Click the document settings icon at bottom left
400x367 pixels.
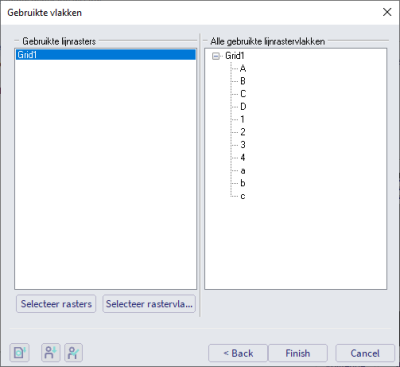point(20,353)
